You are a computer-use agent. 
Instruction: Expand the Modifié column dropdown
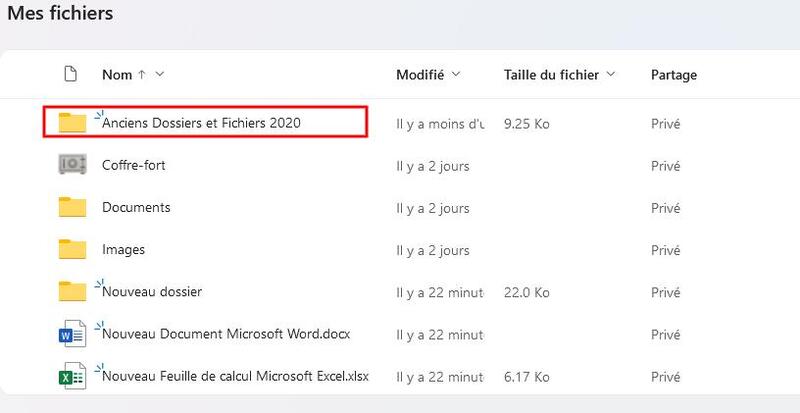[x=456, y=74]
